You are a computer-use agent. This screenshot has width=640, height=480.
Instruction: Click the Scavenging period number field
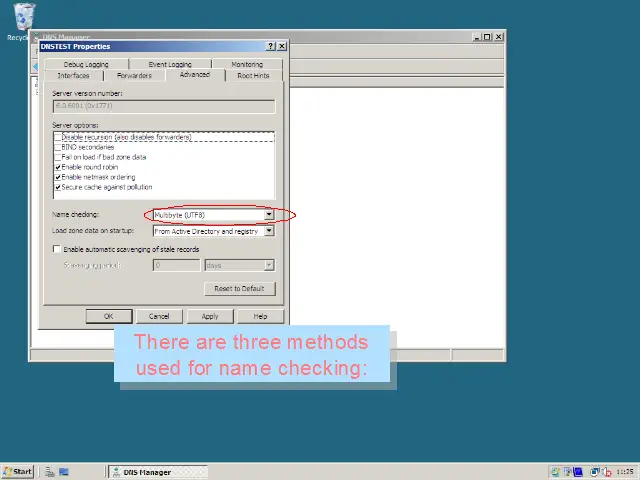(x=176, y=265)
